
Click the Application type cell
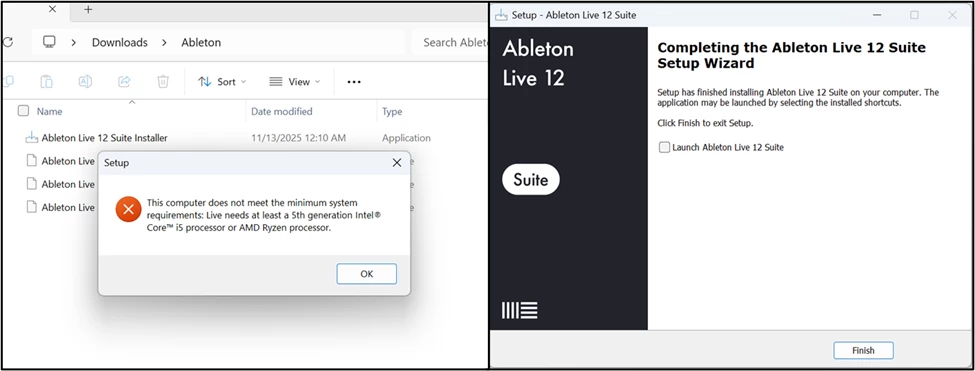[x=406, y=138]
